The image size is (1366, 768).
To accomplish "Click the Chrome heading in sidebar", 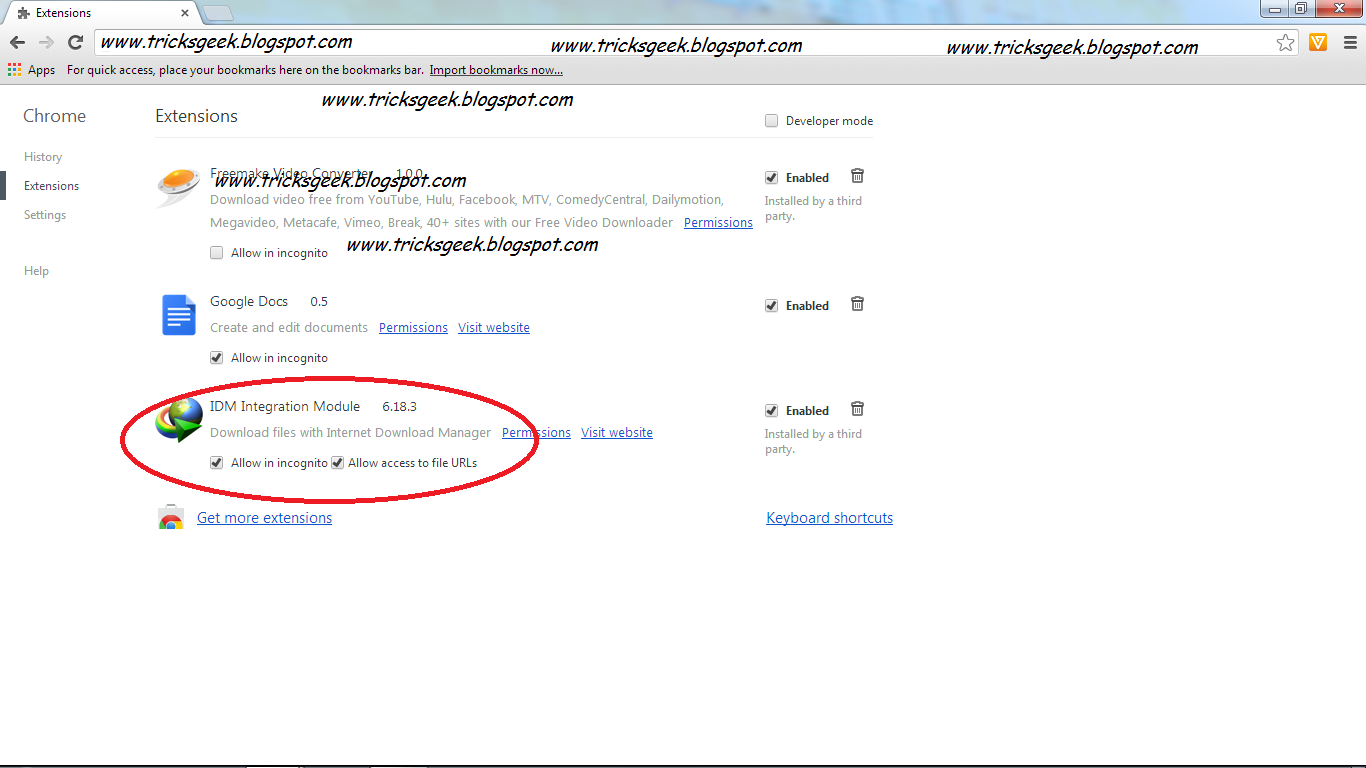I will (54, 116).
